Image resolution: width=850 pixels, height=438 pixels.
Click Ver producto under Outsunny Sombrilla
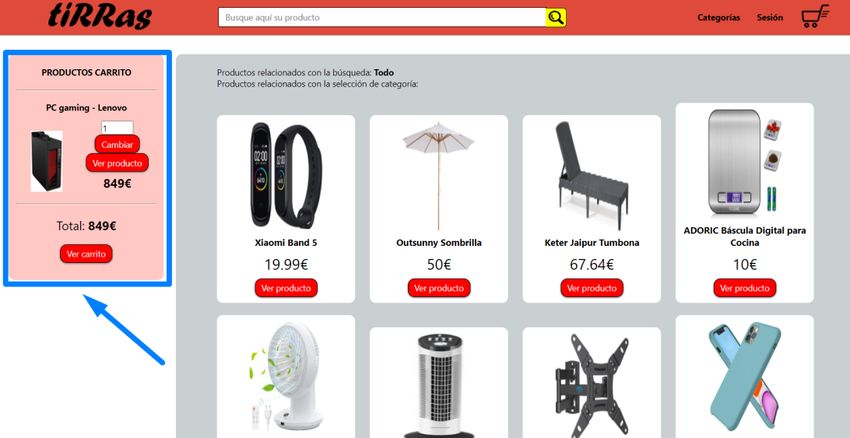point(439,288)
